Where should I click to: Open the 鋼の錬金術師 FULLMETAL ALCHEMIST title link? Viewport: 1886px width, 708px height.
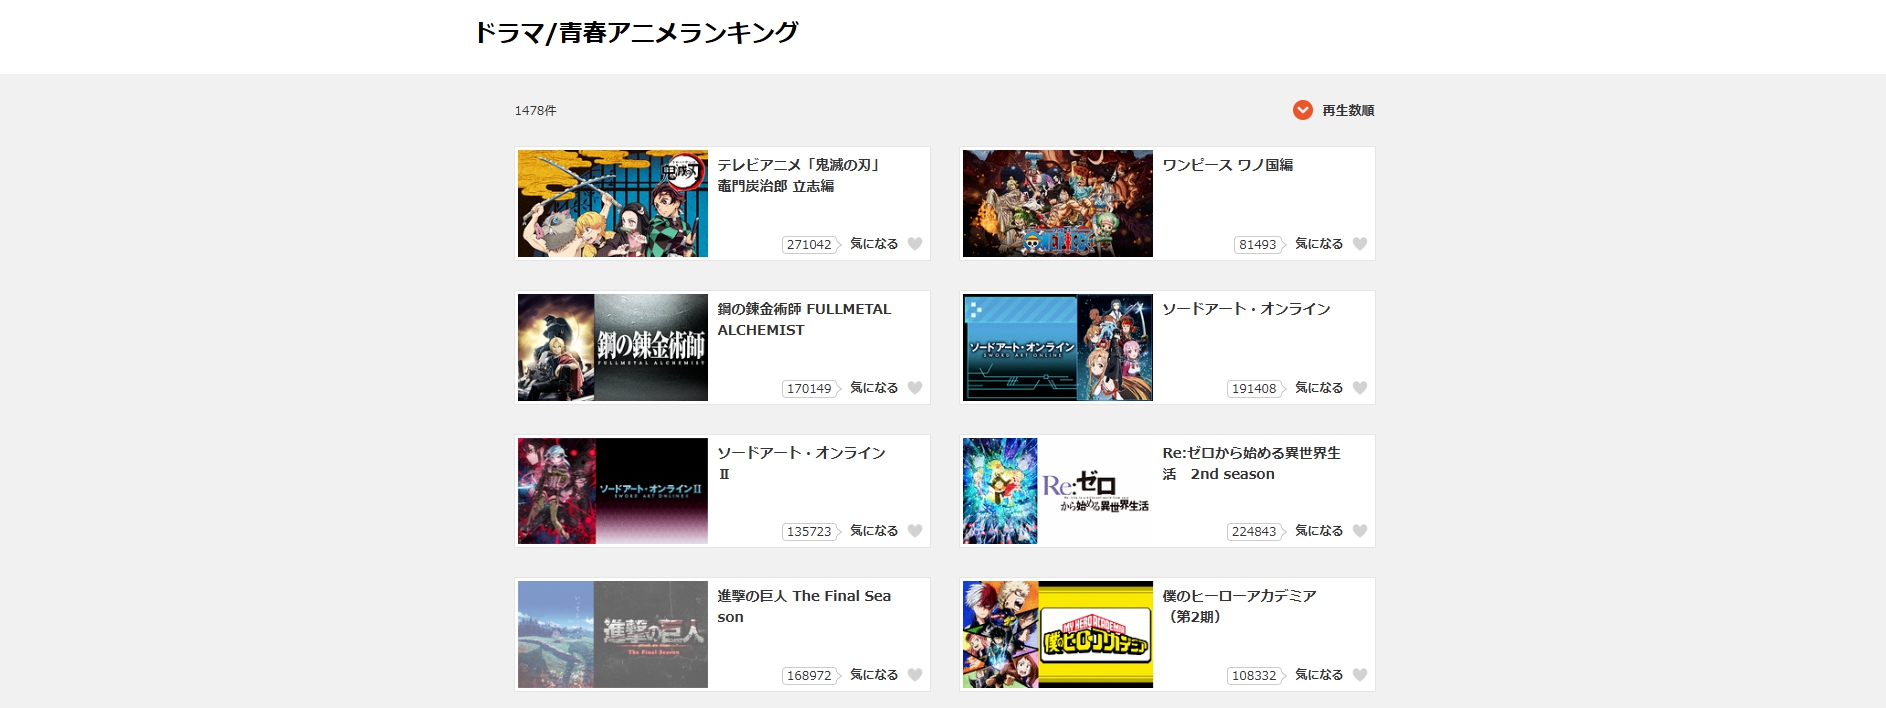804,320
